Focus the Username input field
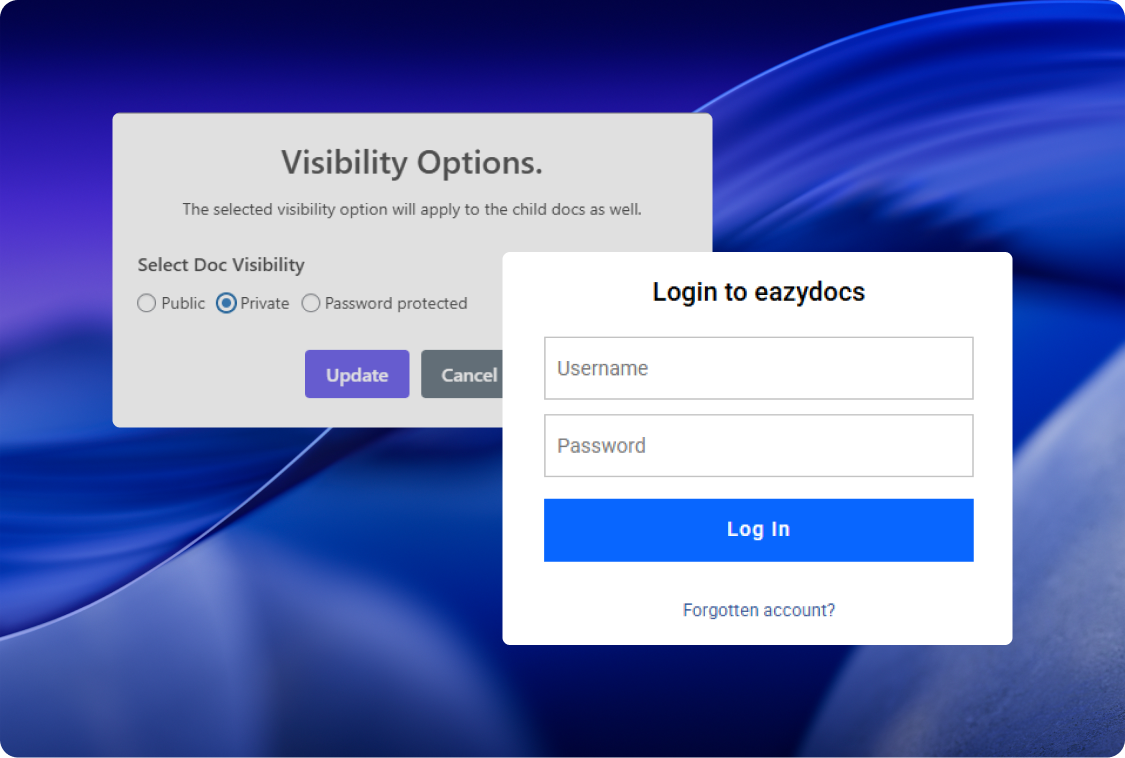The height and width of the screenshot is (758, 1125). point(758,368)
